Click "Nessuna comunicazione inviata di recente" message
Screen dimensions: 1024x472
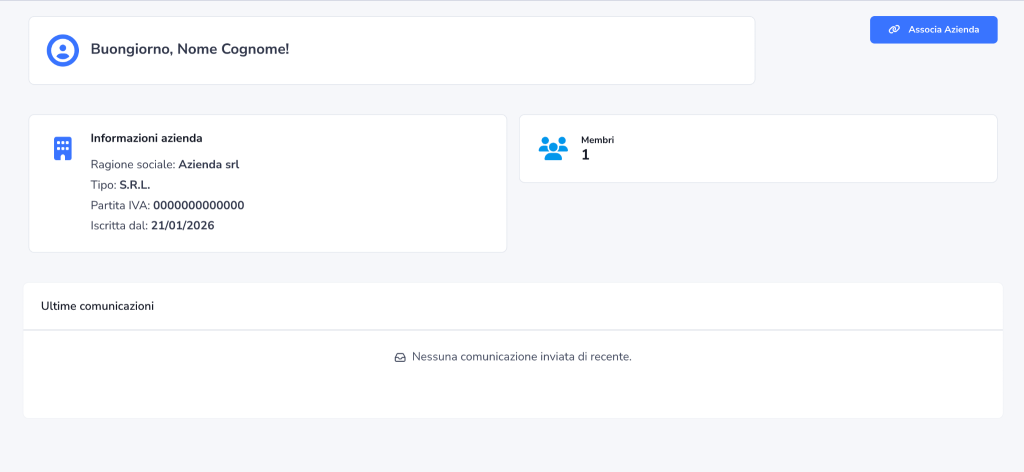[521, 357]
